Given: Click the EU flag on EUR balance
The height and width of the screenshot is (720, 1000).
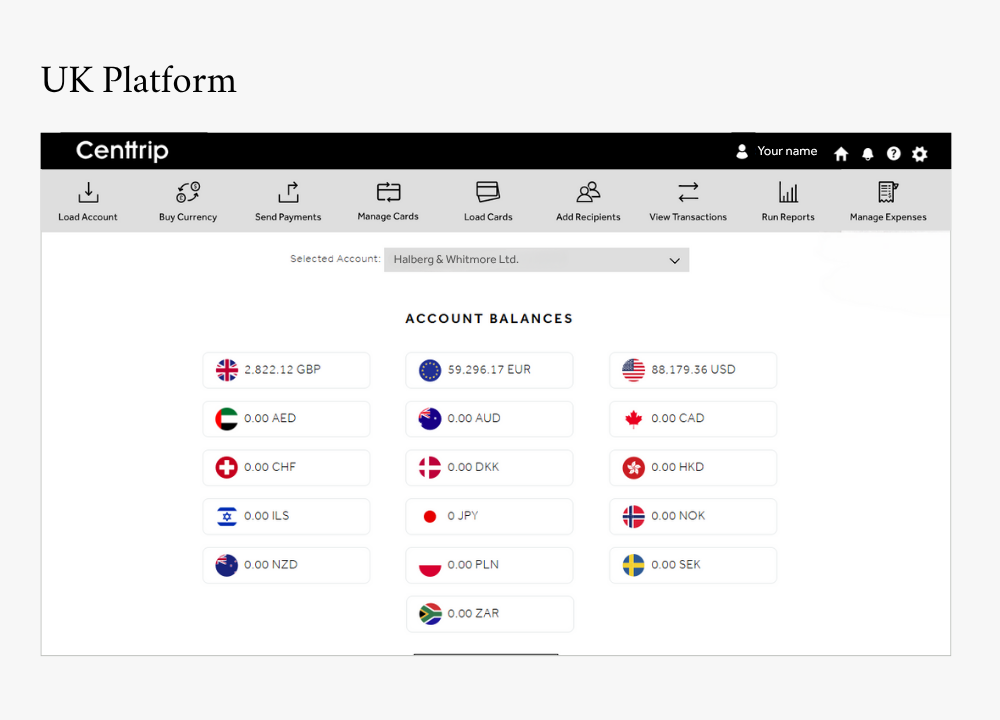Looking at the screenshot, I should pyautogui.click(x=430, y=370).
